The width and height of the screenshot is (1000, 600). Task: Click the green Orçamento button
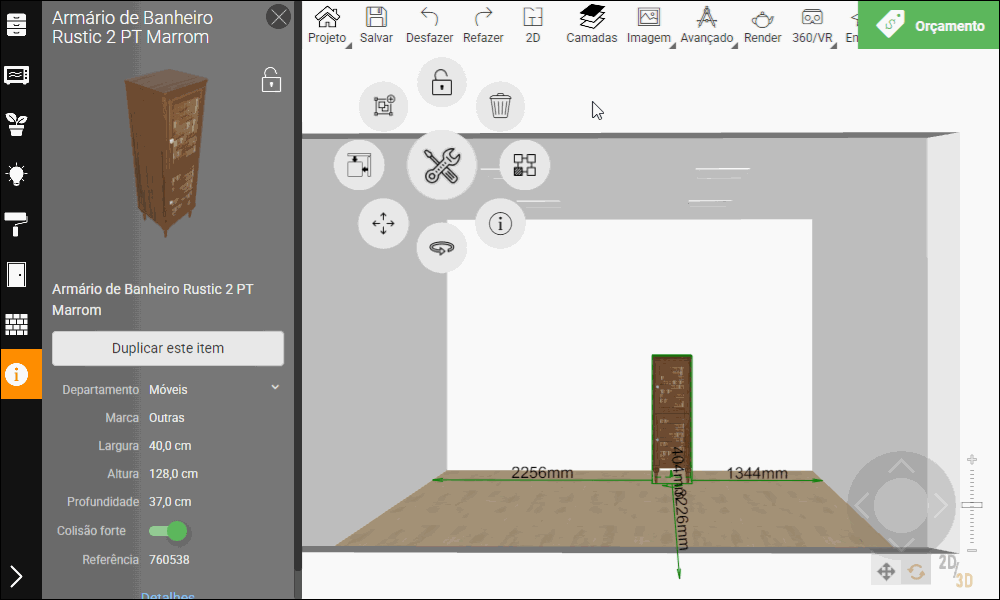pyautogui.click(x=929, y=25)
